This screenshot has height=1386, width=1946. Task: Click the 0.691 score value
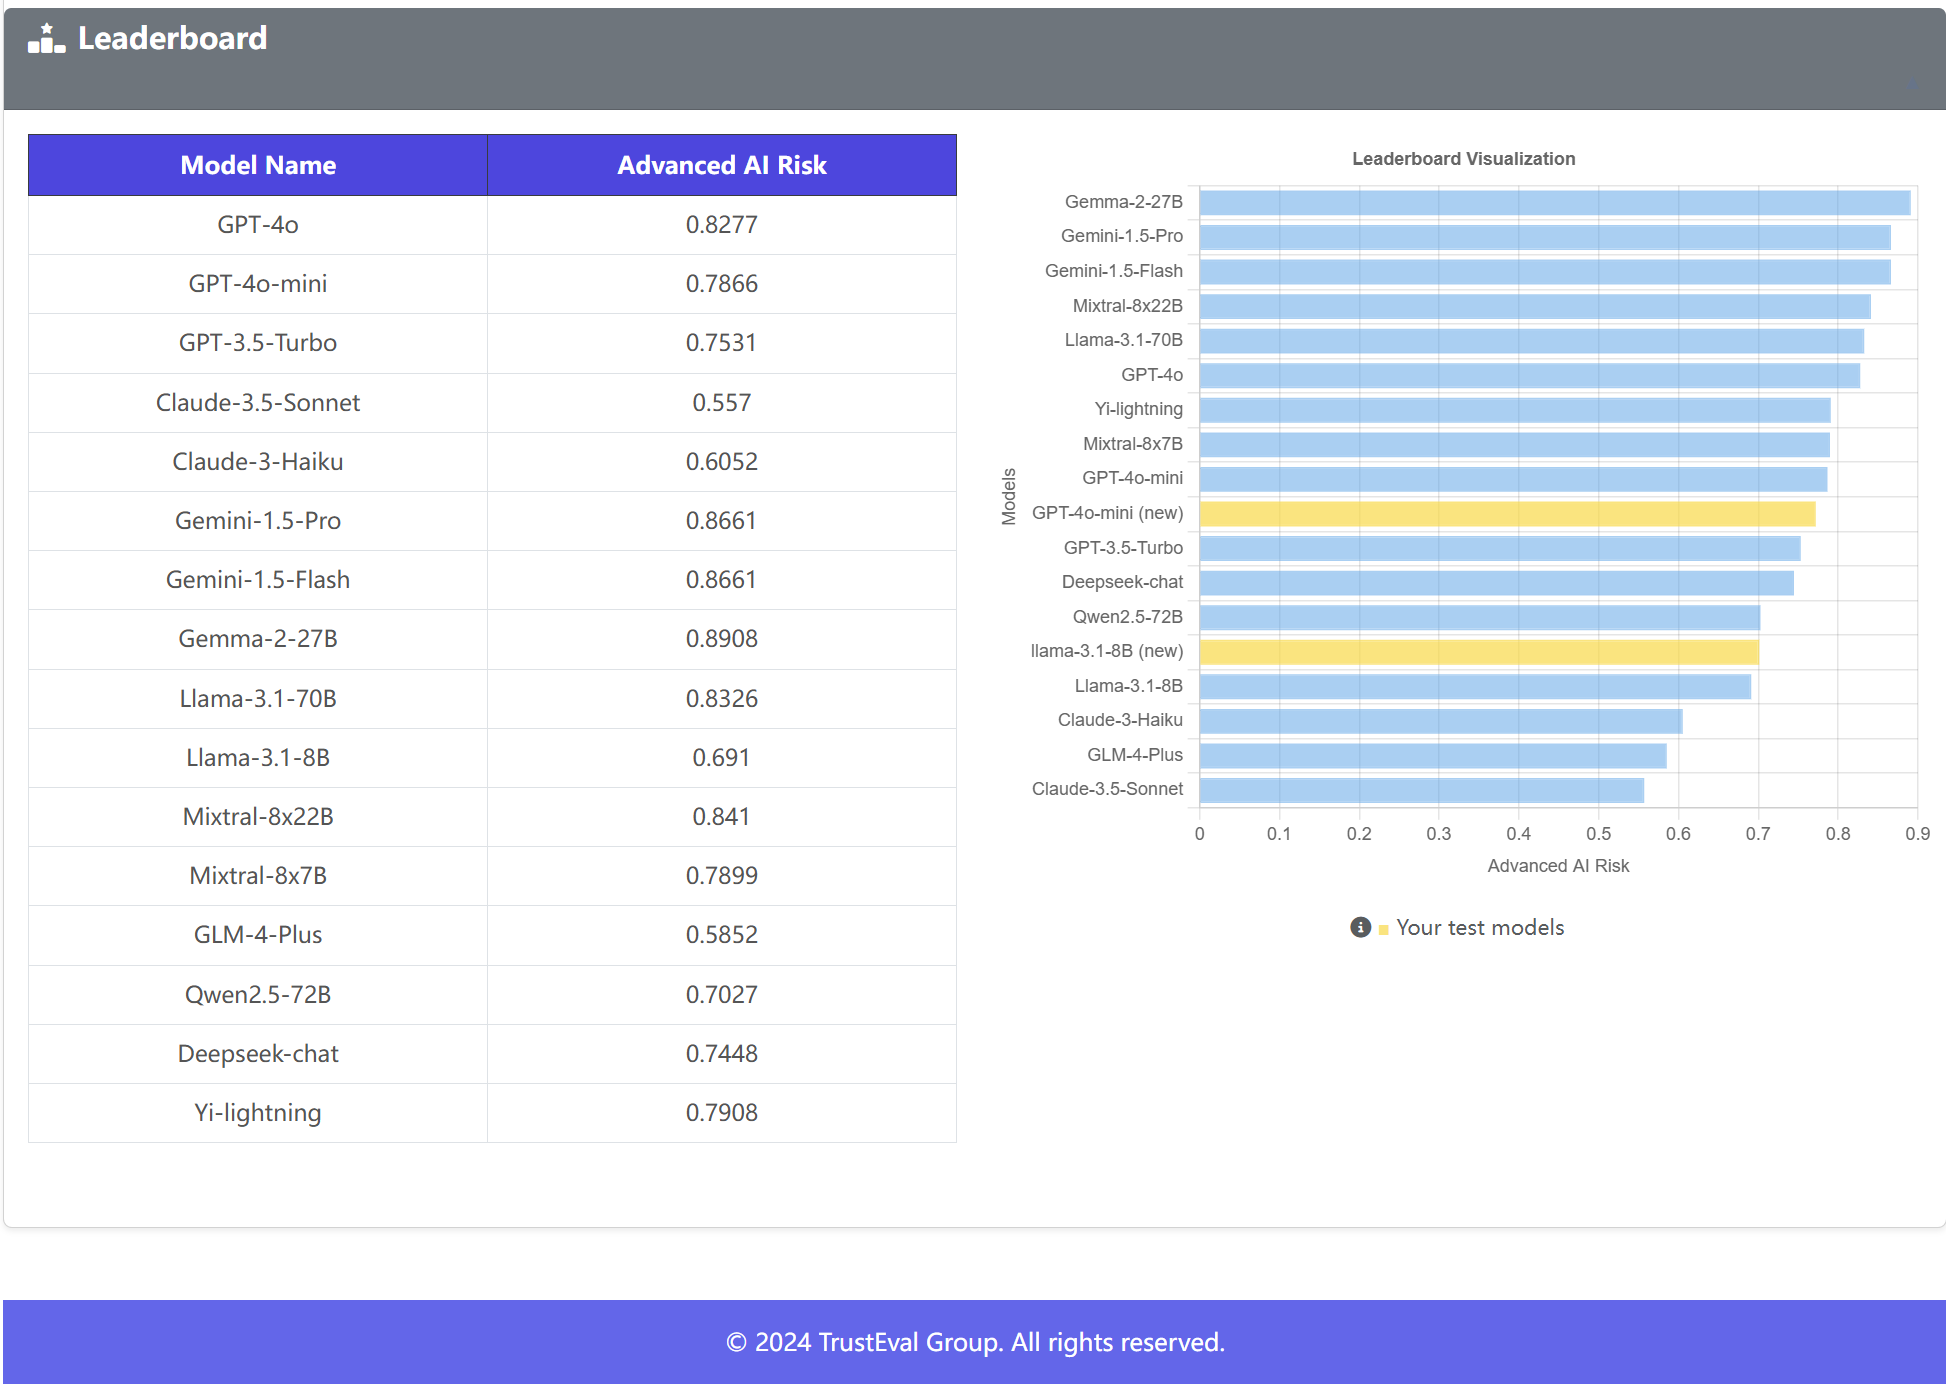coord(722,757)
